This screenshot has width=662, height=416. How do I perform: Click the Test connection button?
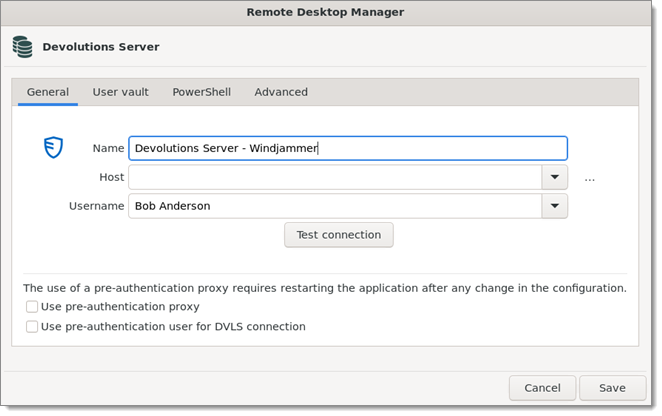pyautogui.click(x=339, y=235)
